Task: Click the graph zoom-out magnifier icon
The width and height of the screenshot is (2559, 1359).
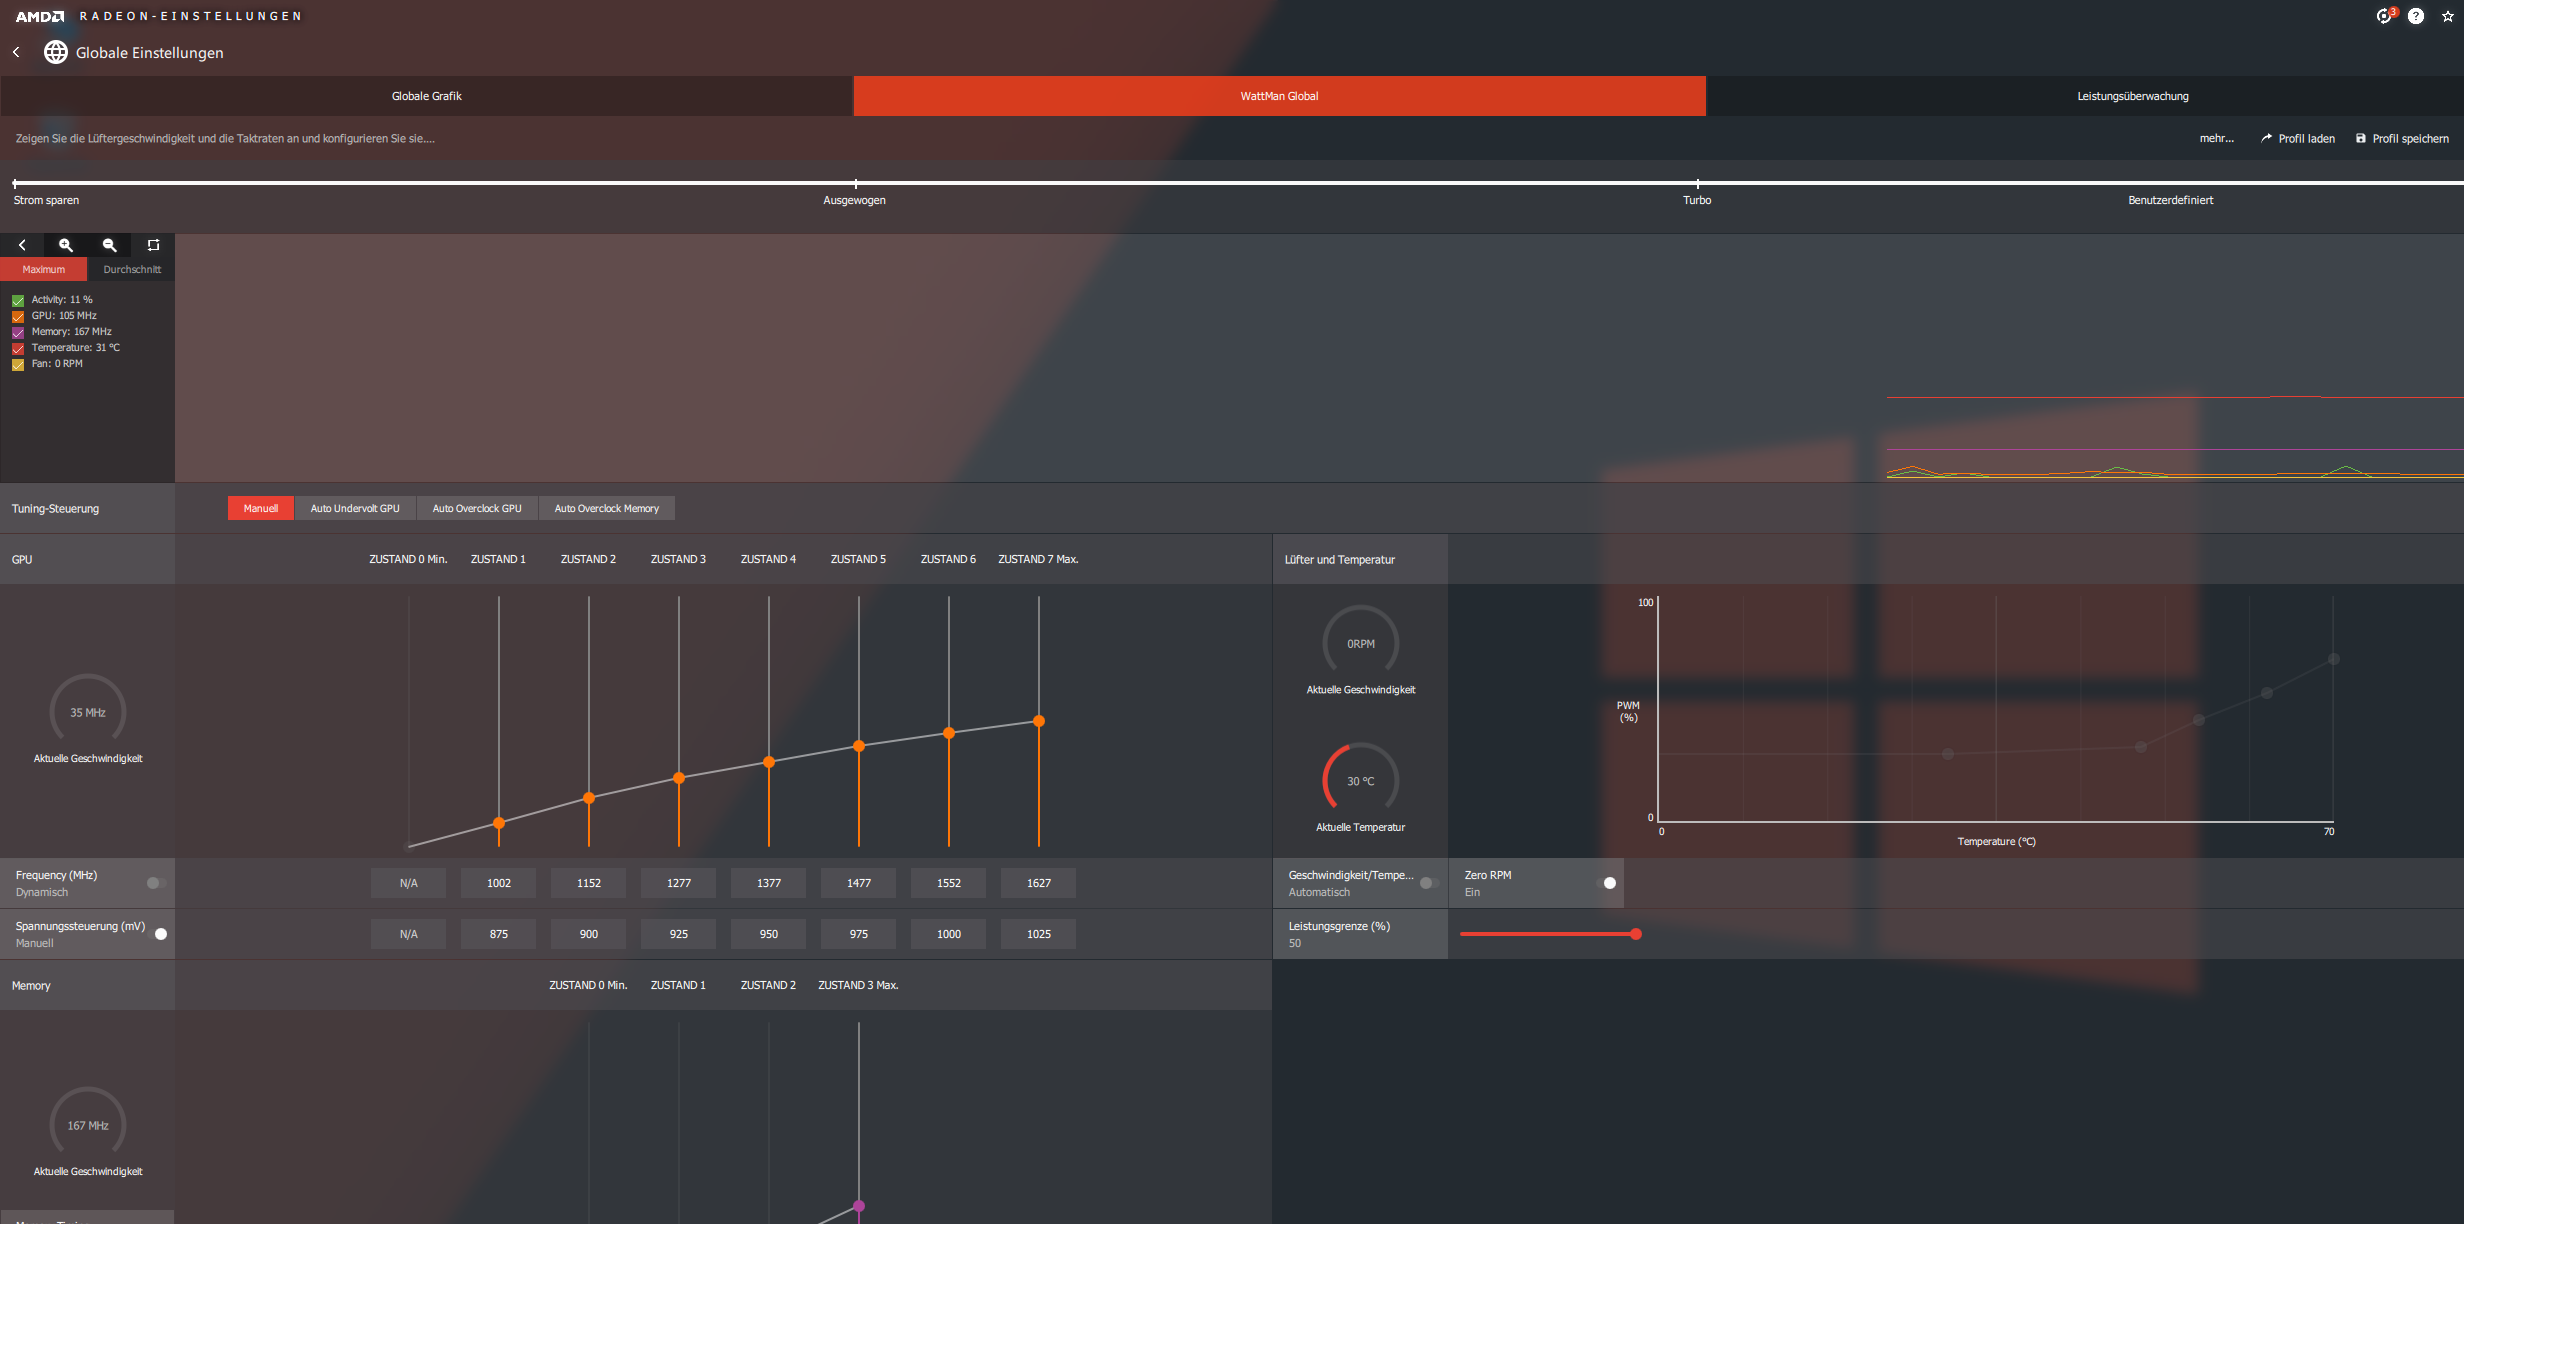Action: (x=110, y=245)
